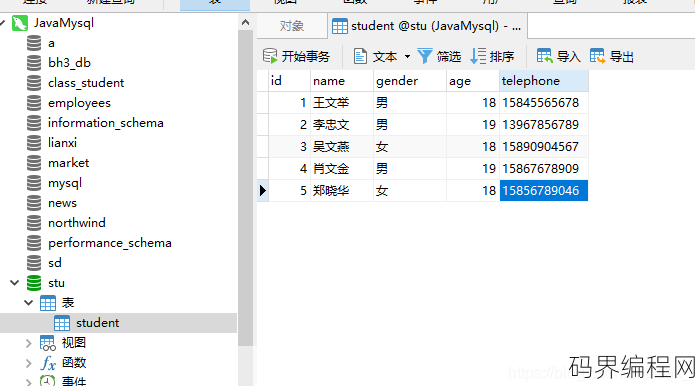Image resolution: width=695 pixels, height=386 pixels.
Task: Click telephone cell 13967856789
Action: (544, 125)
